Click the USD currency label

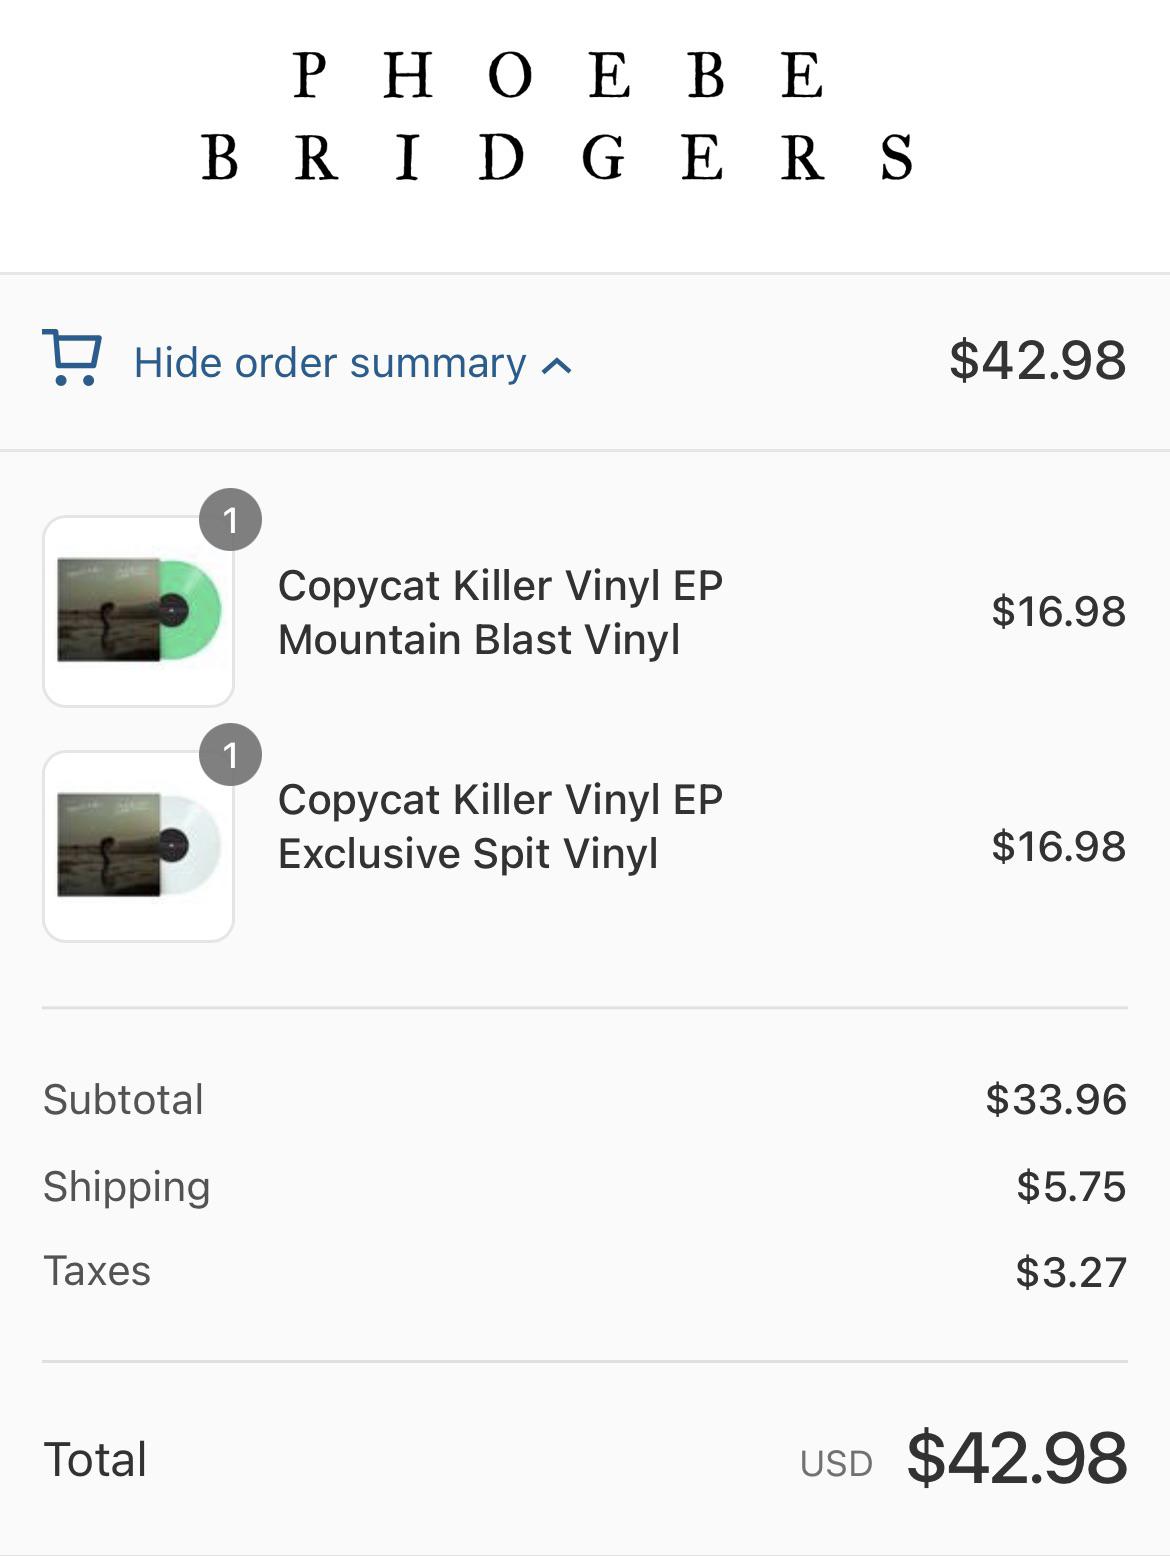coord(836,1463)
